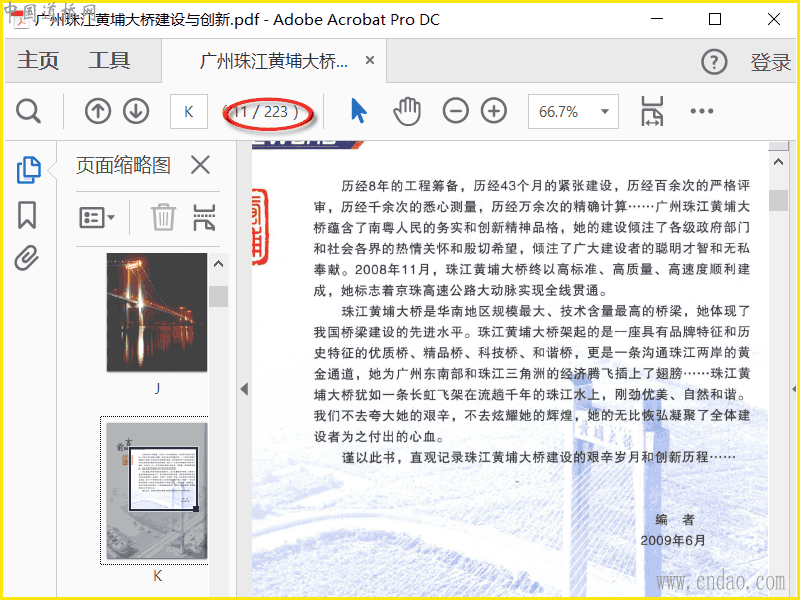800x600 pixels.
Task: Open the attachments paperclip panel
Action: [x=27, y=258]
